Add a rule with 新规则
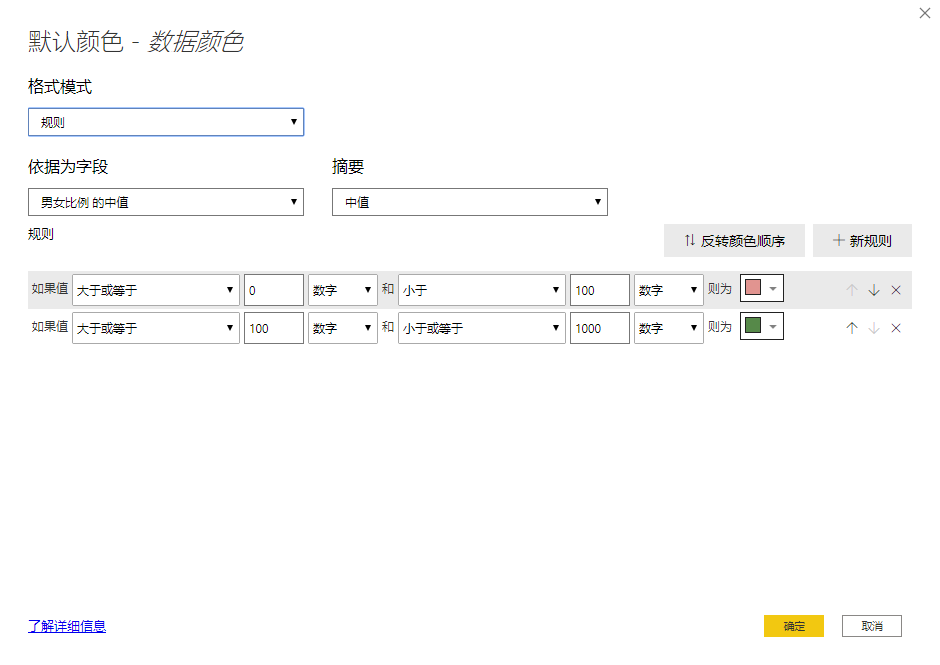The width and height of the screenshot is (940, 665). click(862, 241)
